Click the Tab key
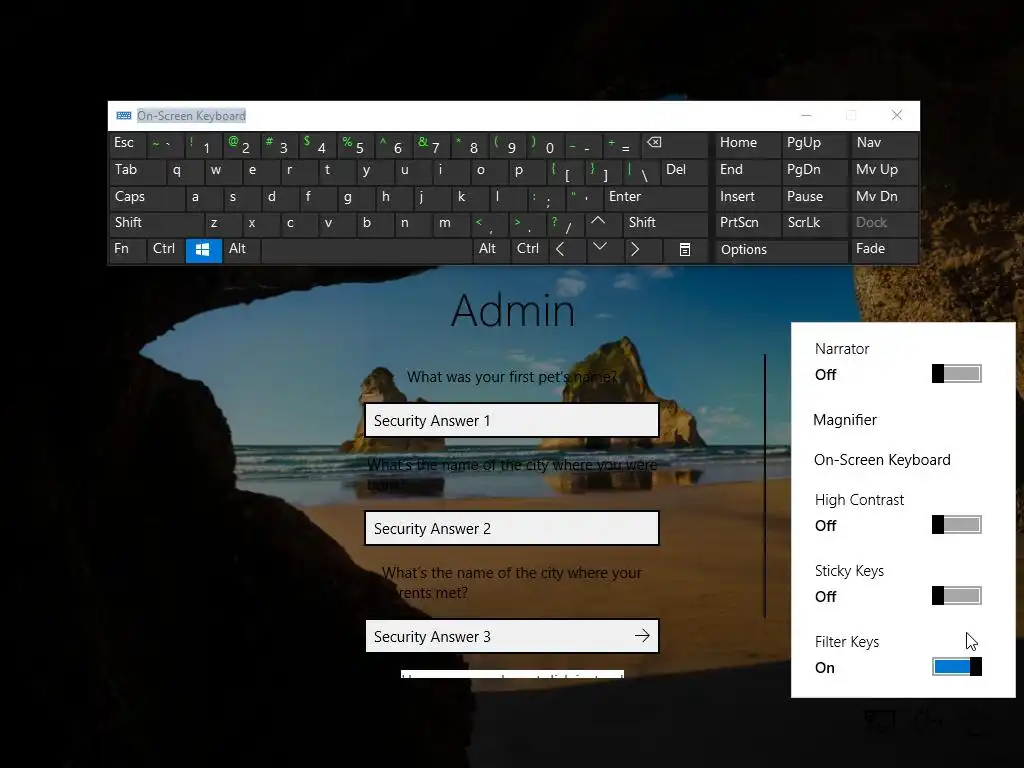Image resolution: width=1024 pixels, height=768 pixels. pos(137,171)
